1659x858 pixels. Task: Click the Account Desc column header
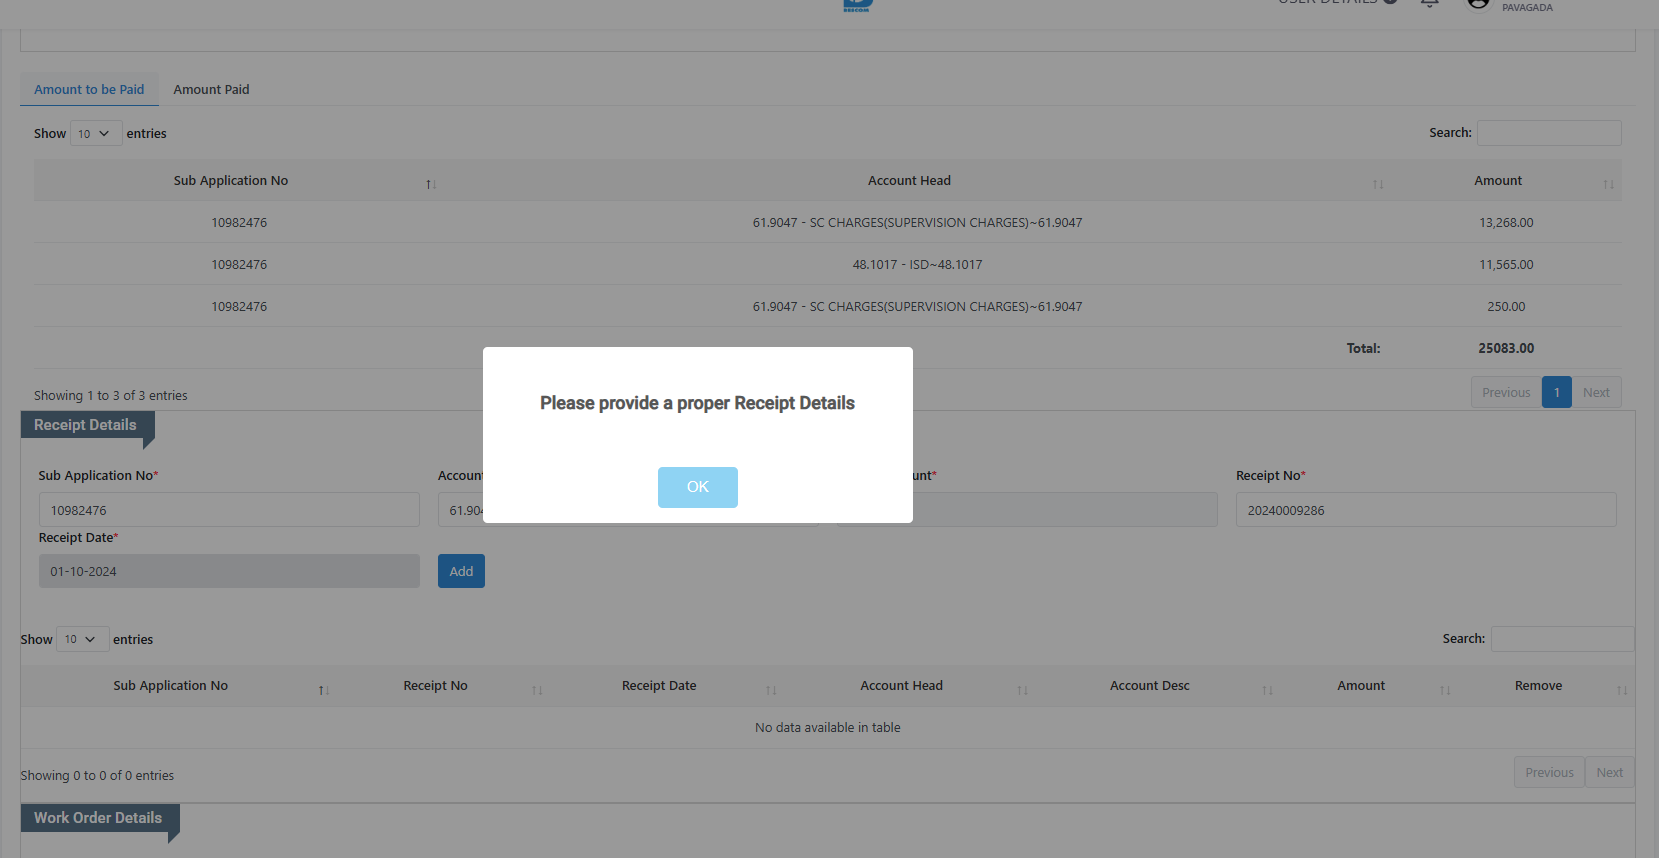1149,686
